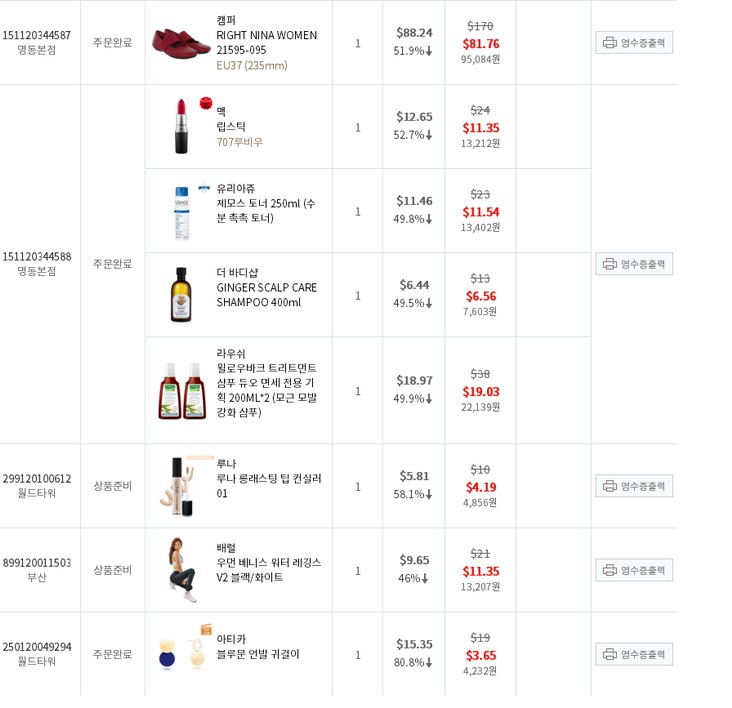The width and height of the screenshot is (732, 708).
Task: Open RIGHT NINA WOMEN 21595-095 product link
Action: coord(266,42)
